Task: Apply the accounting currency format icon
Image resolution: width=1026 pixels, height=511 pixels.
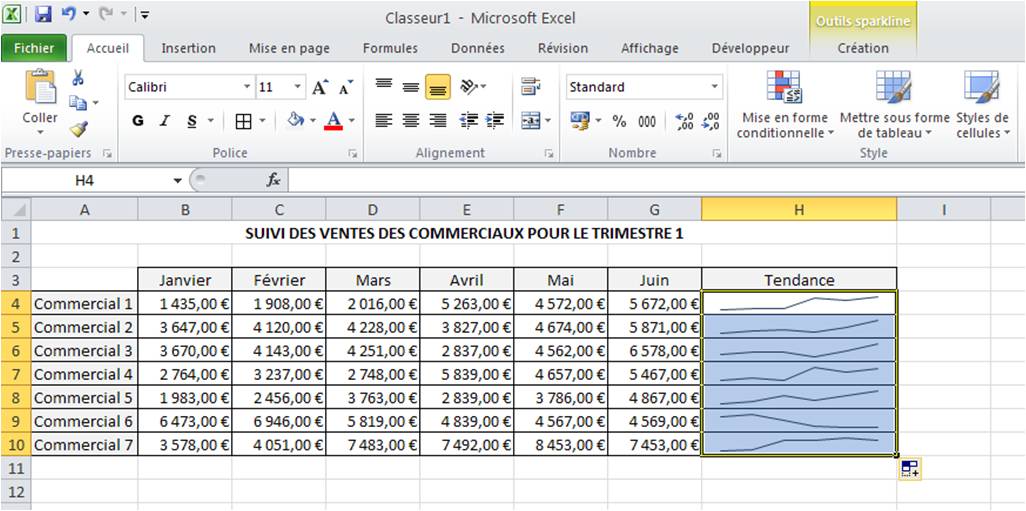Action: (x=580, y=121)
